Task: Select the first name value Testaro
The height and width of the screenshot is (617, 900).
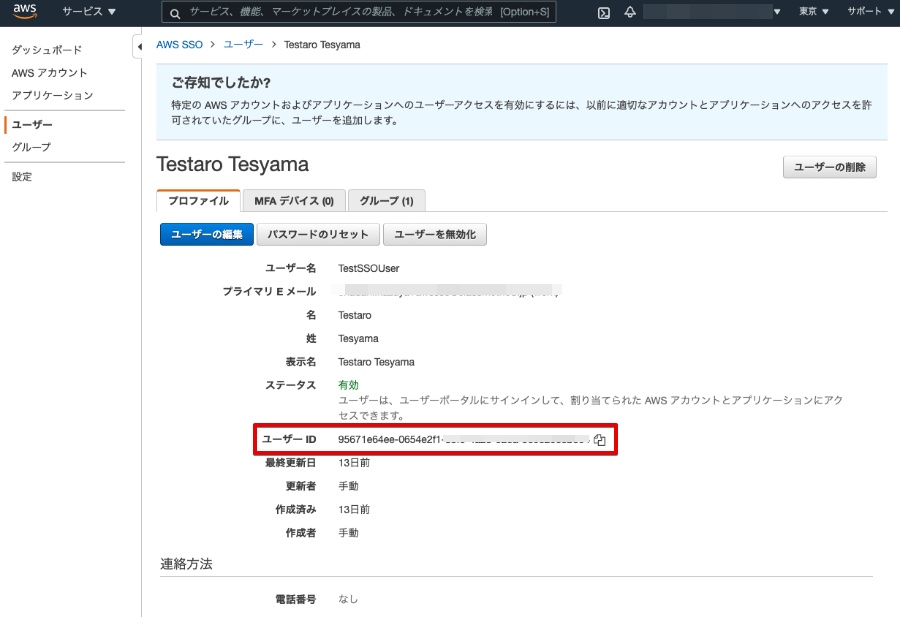Action: [355, 315]
